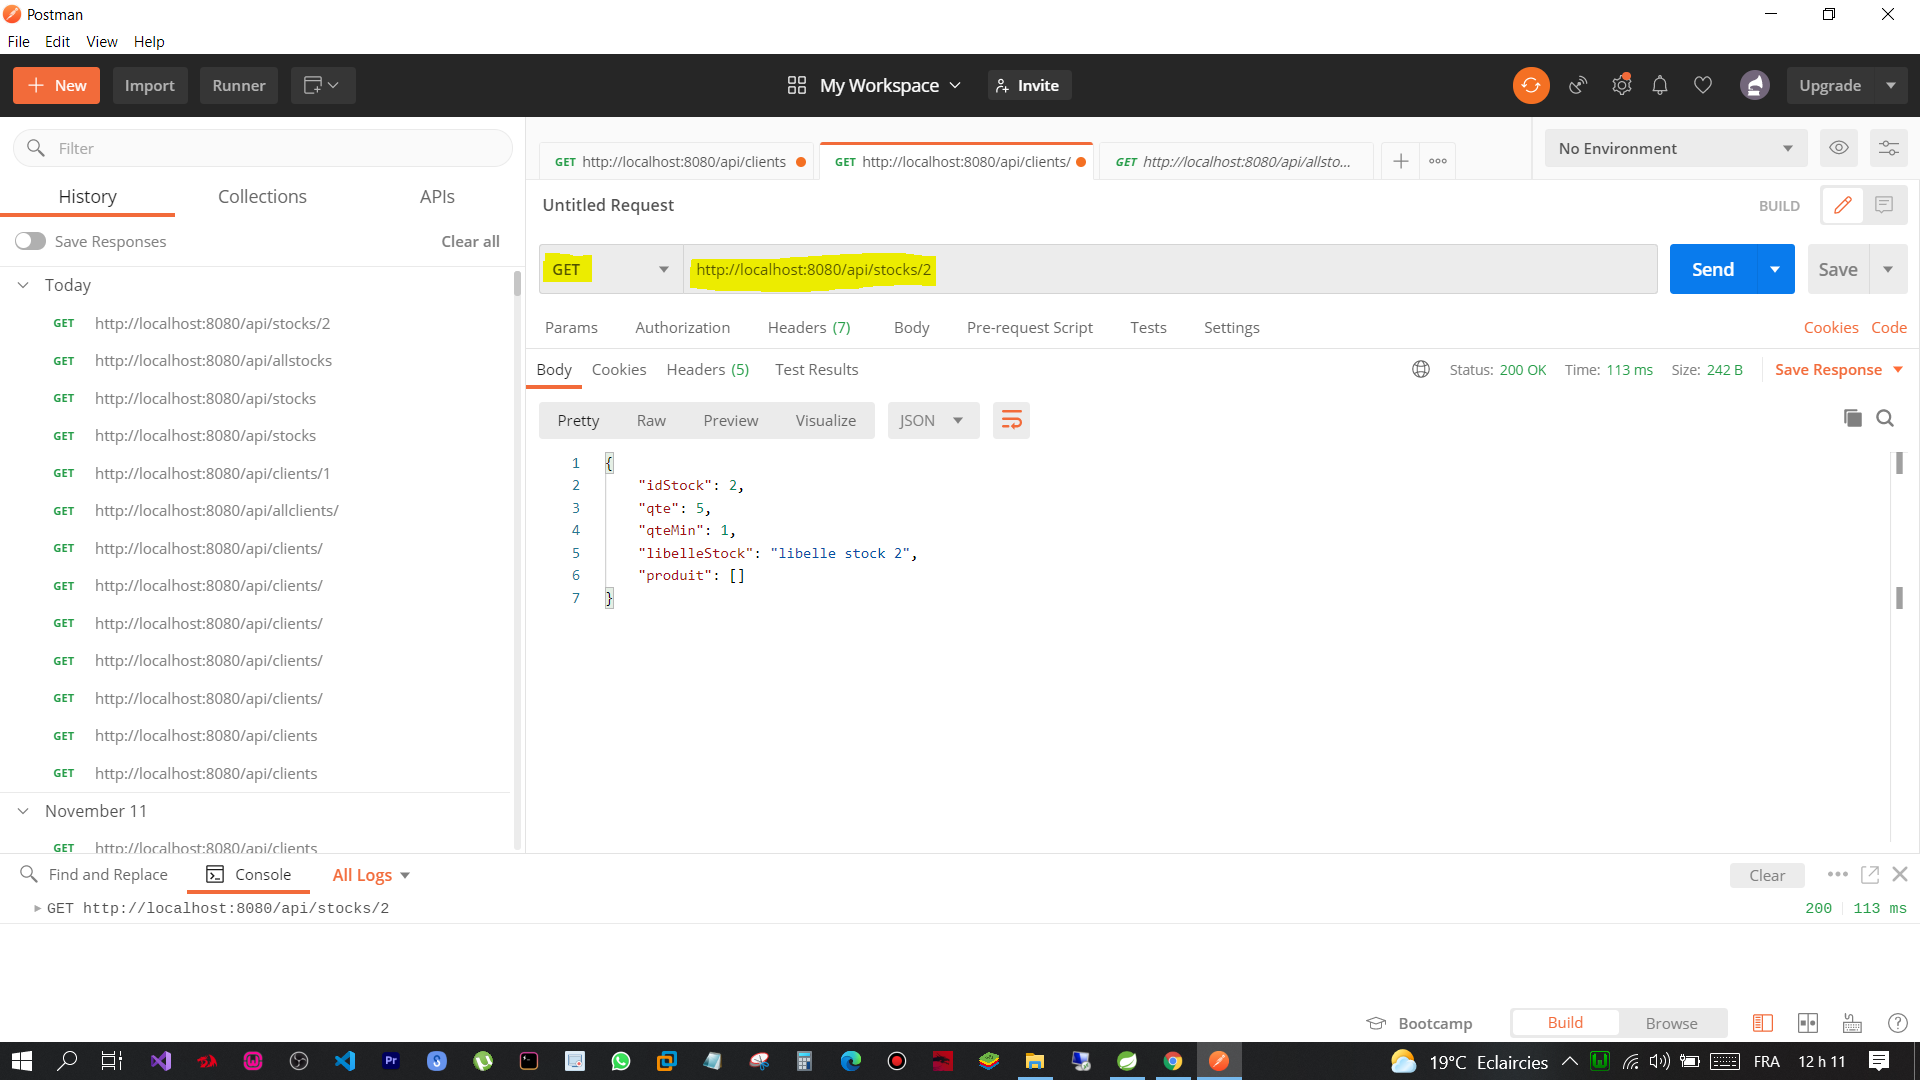Select the Visualize response view

824,421
